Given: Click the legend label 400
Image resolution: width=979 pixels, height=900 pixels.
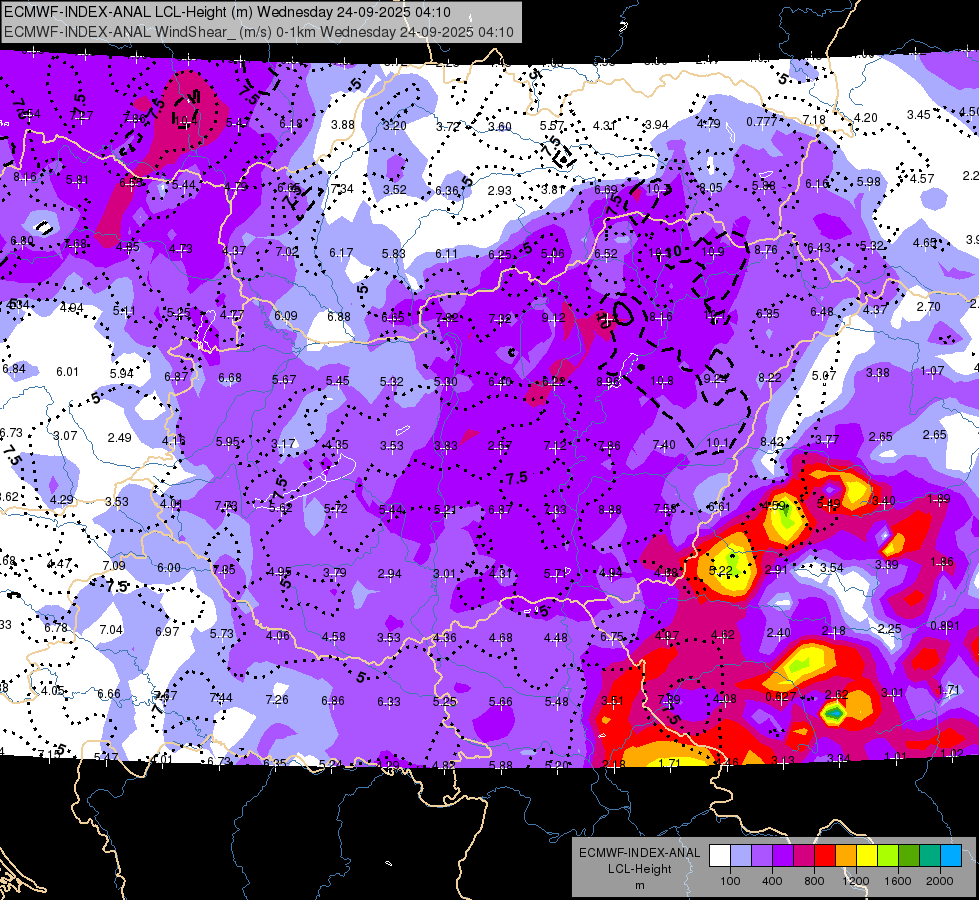Looking at the screenshot, I should [772, 881].
